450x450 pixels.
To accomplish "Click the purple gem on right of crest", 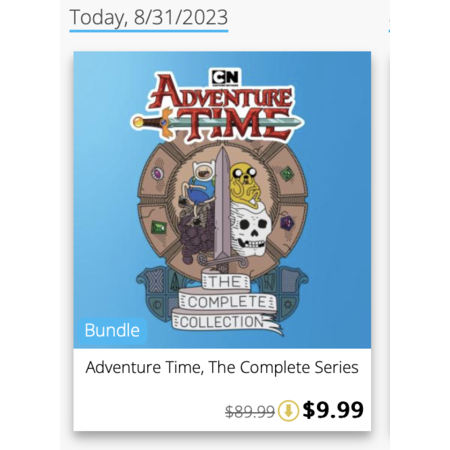I will coord(287,223).
